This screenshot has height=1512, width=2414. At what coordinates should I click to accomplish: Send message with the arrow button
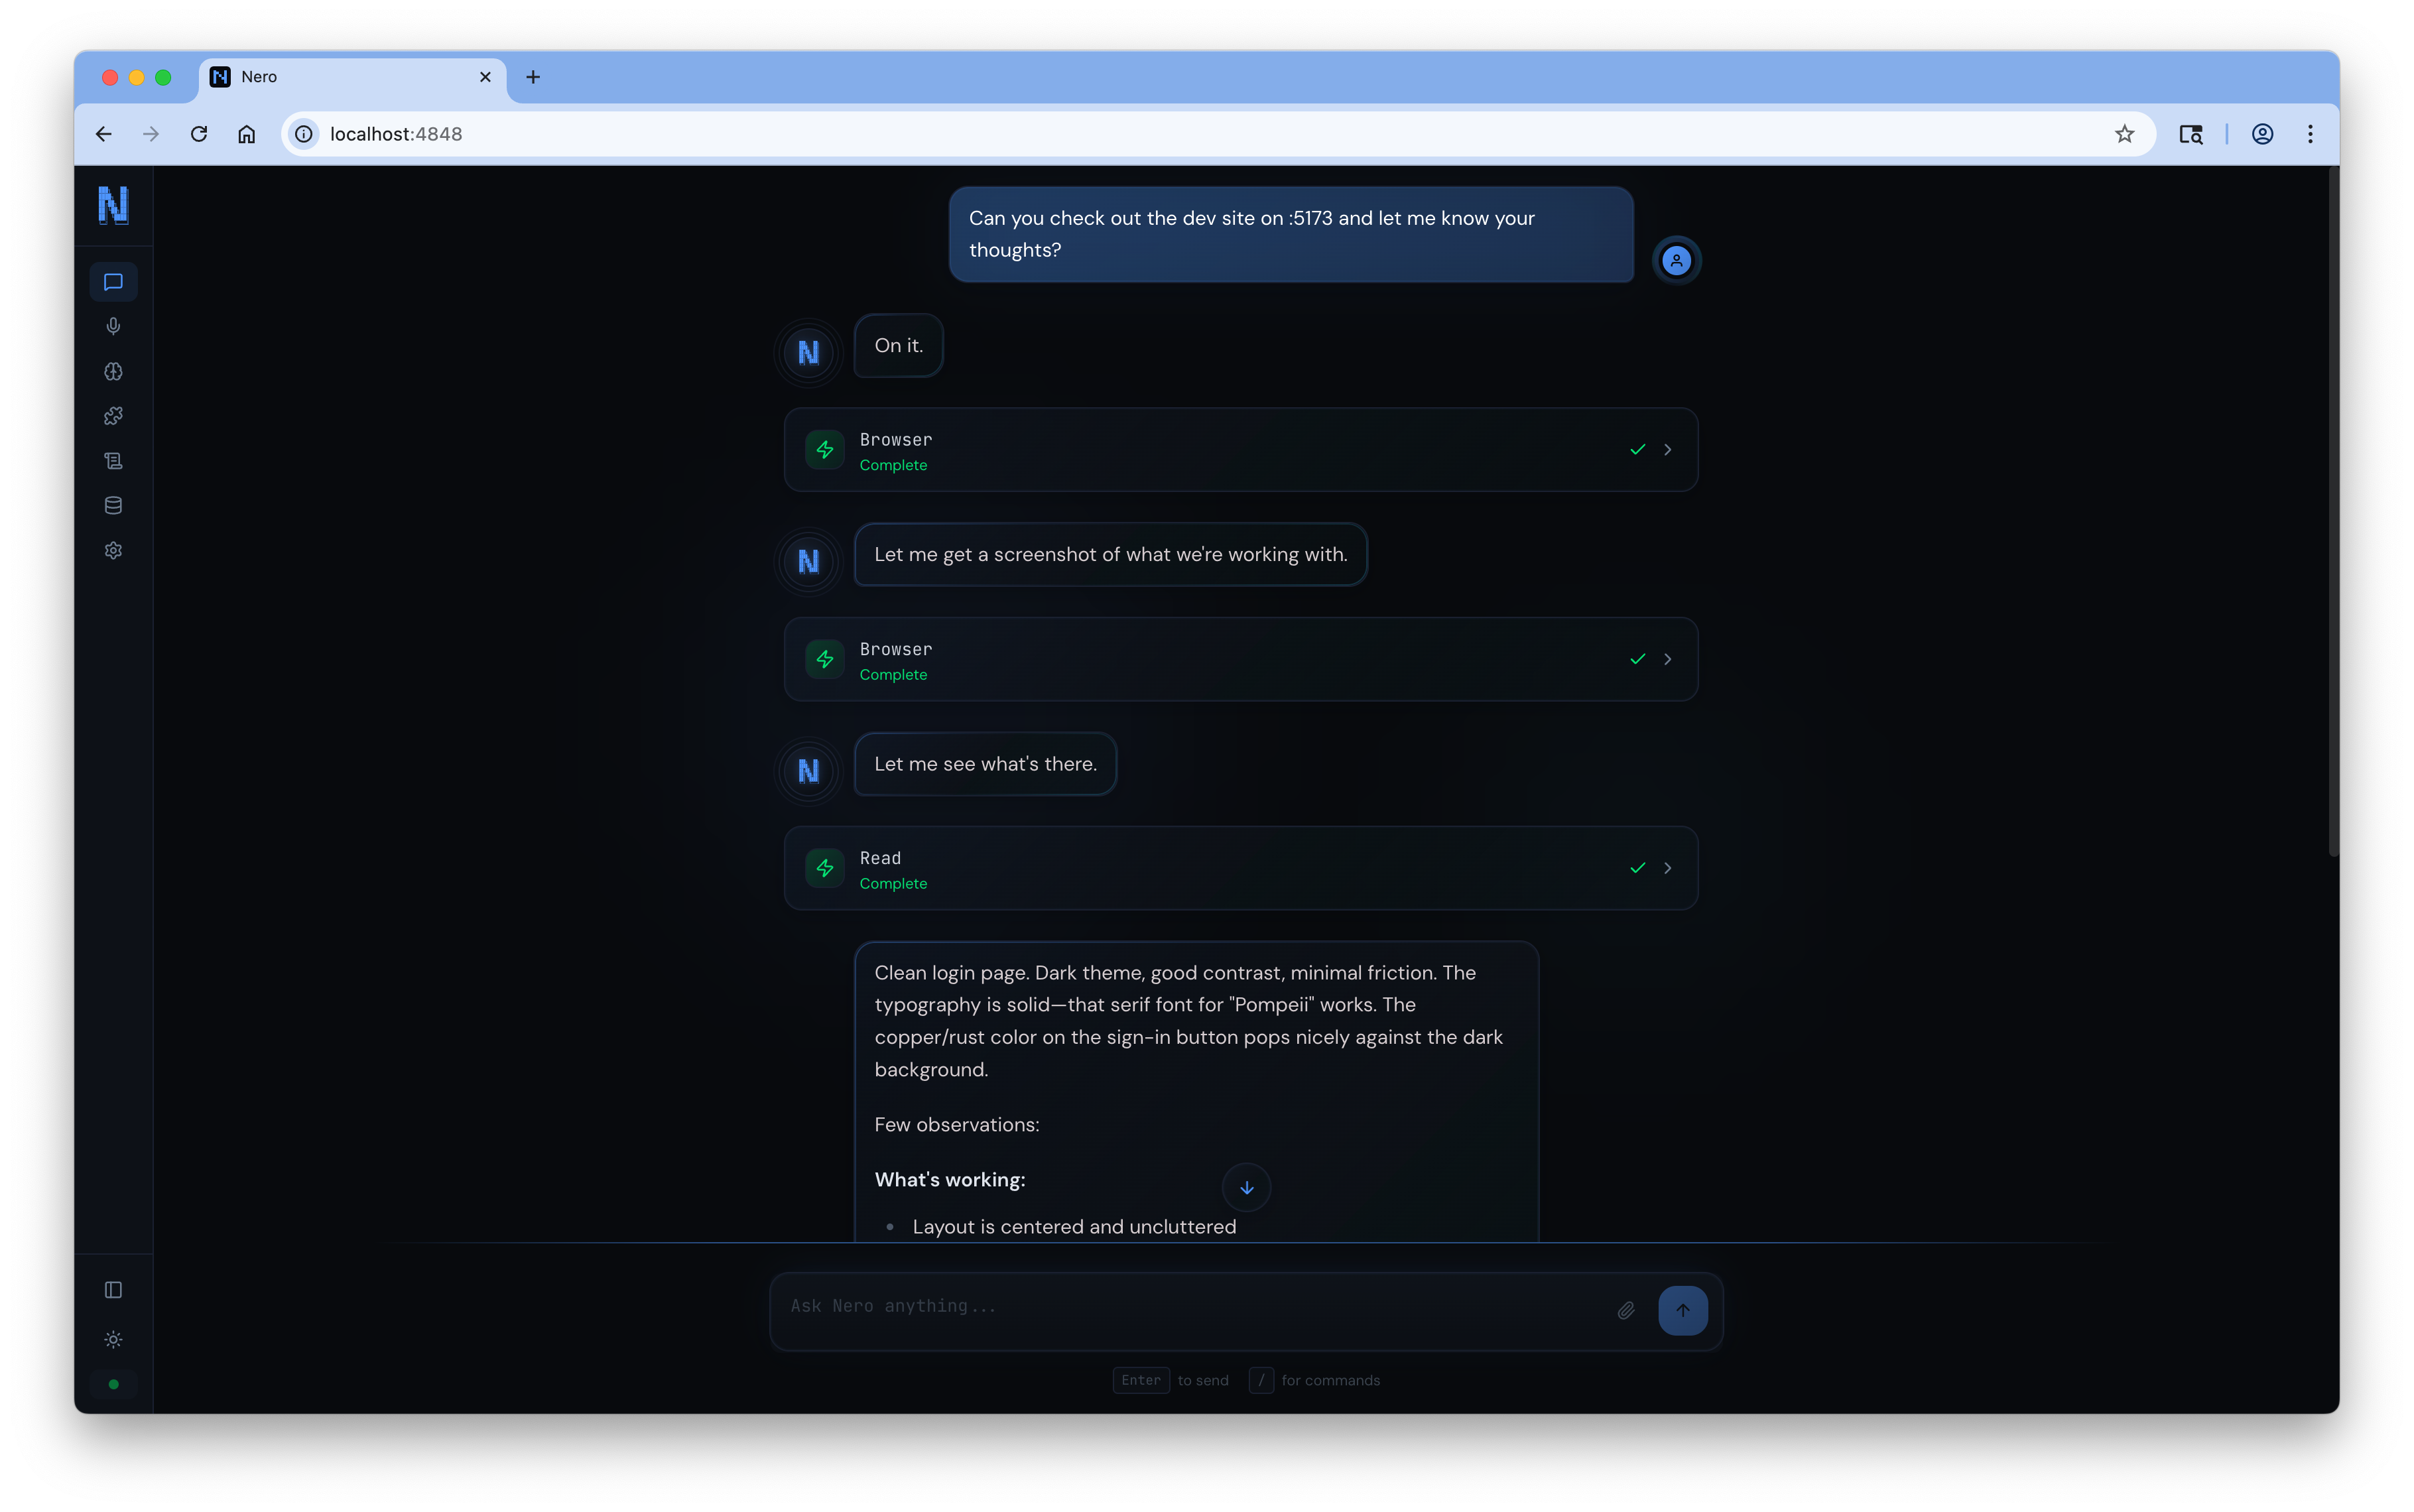[1682, 1310]
